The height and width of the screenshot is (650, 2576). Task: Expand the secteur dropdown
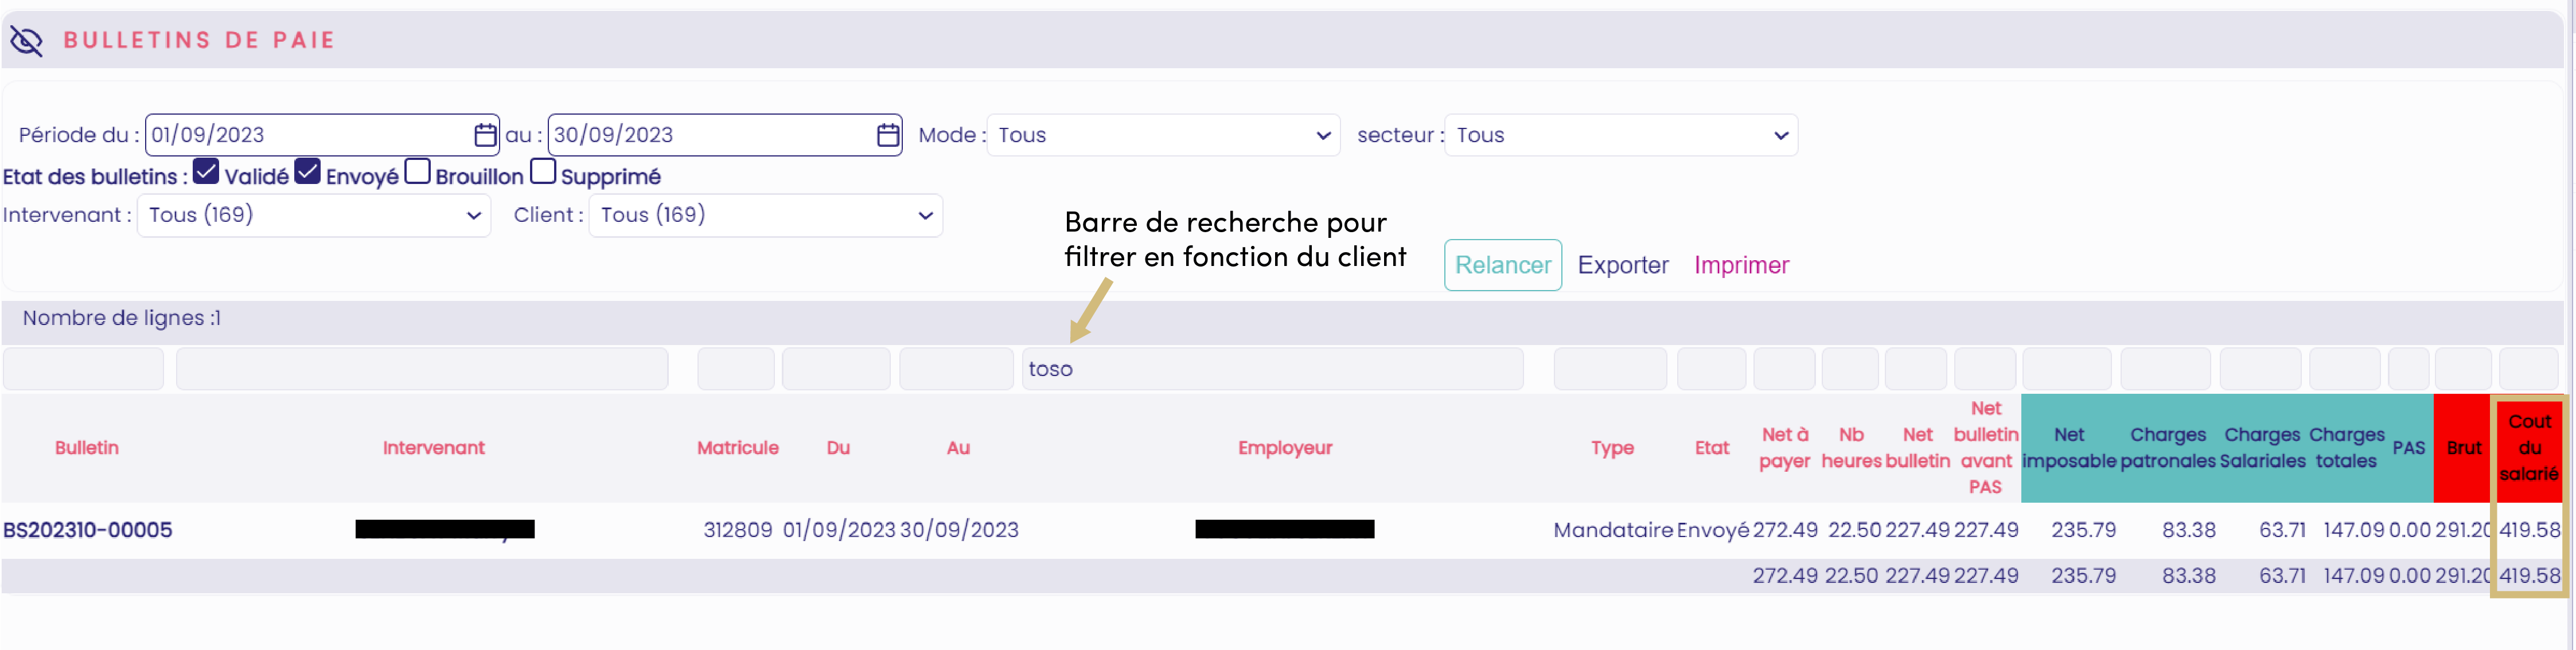(1621, 135)
